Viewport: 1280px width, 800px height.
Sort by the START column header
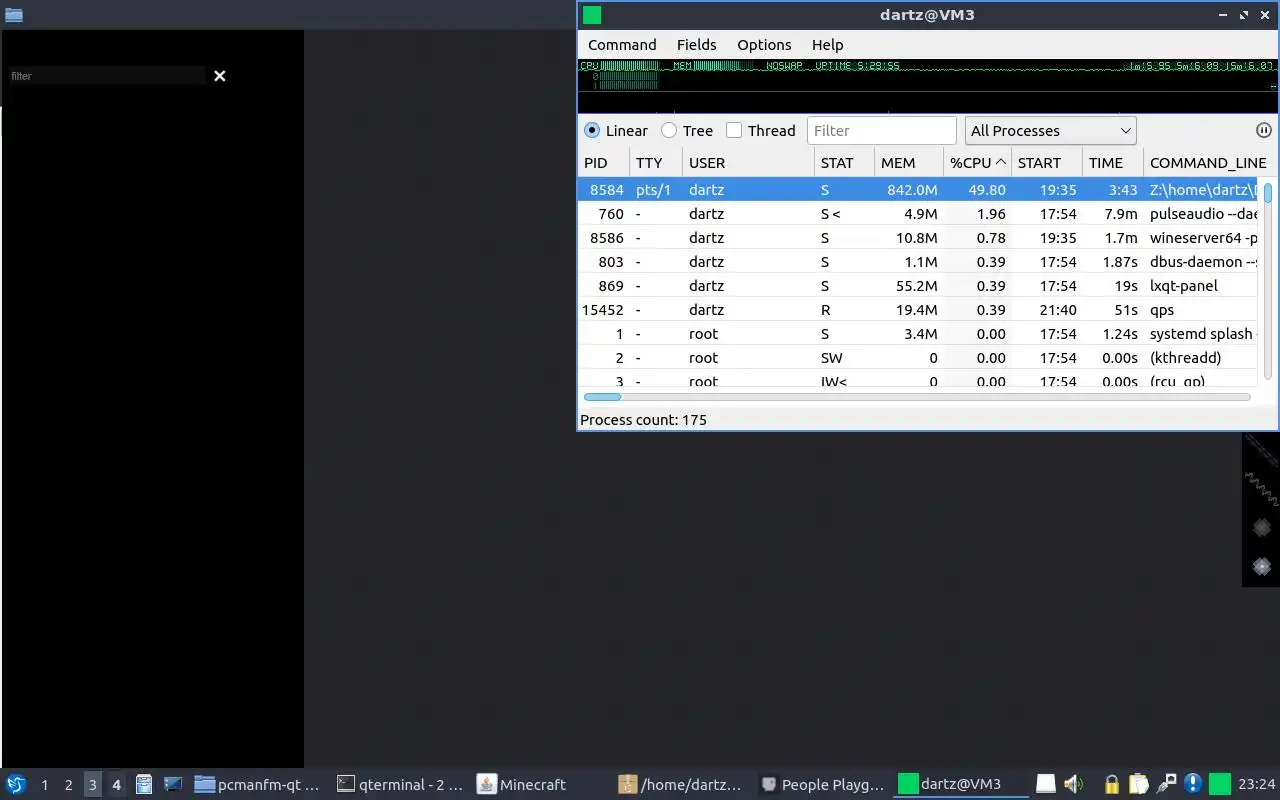click(x=1047, y=163)
